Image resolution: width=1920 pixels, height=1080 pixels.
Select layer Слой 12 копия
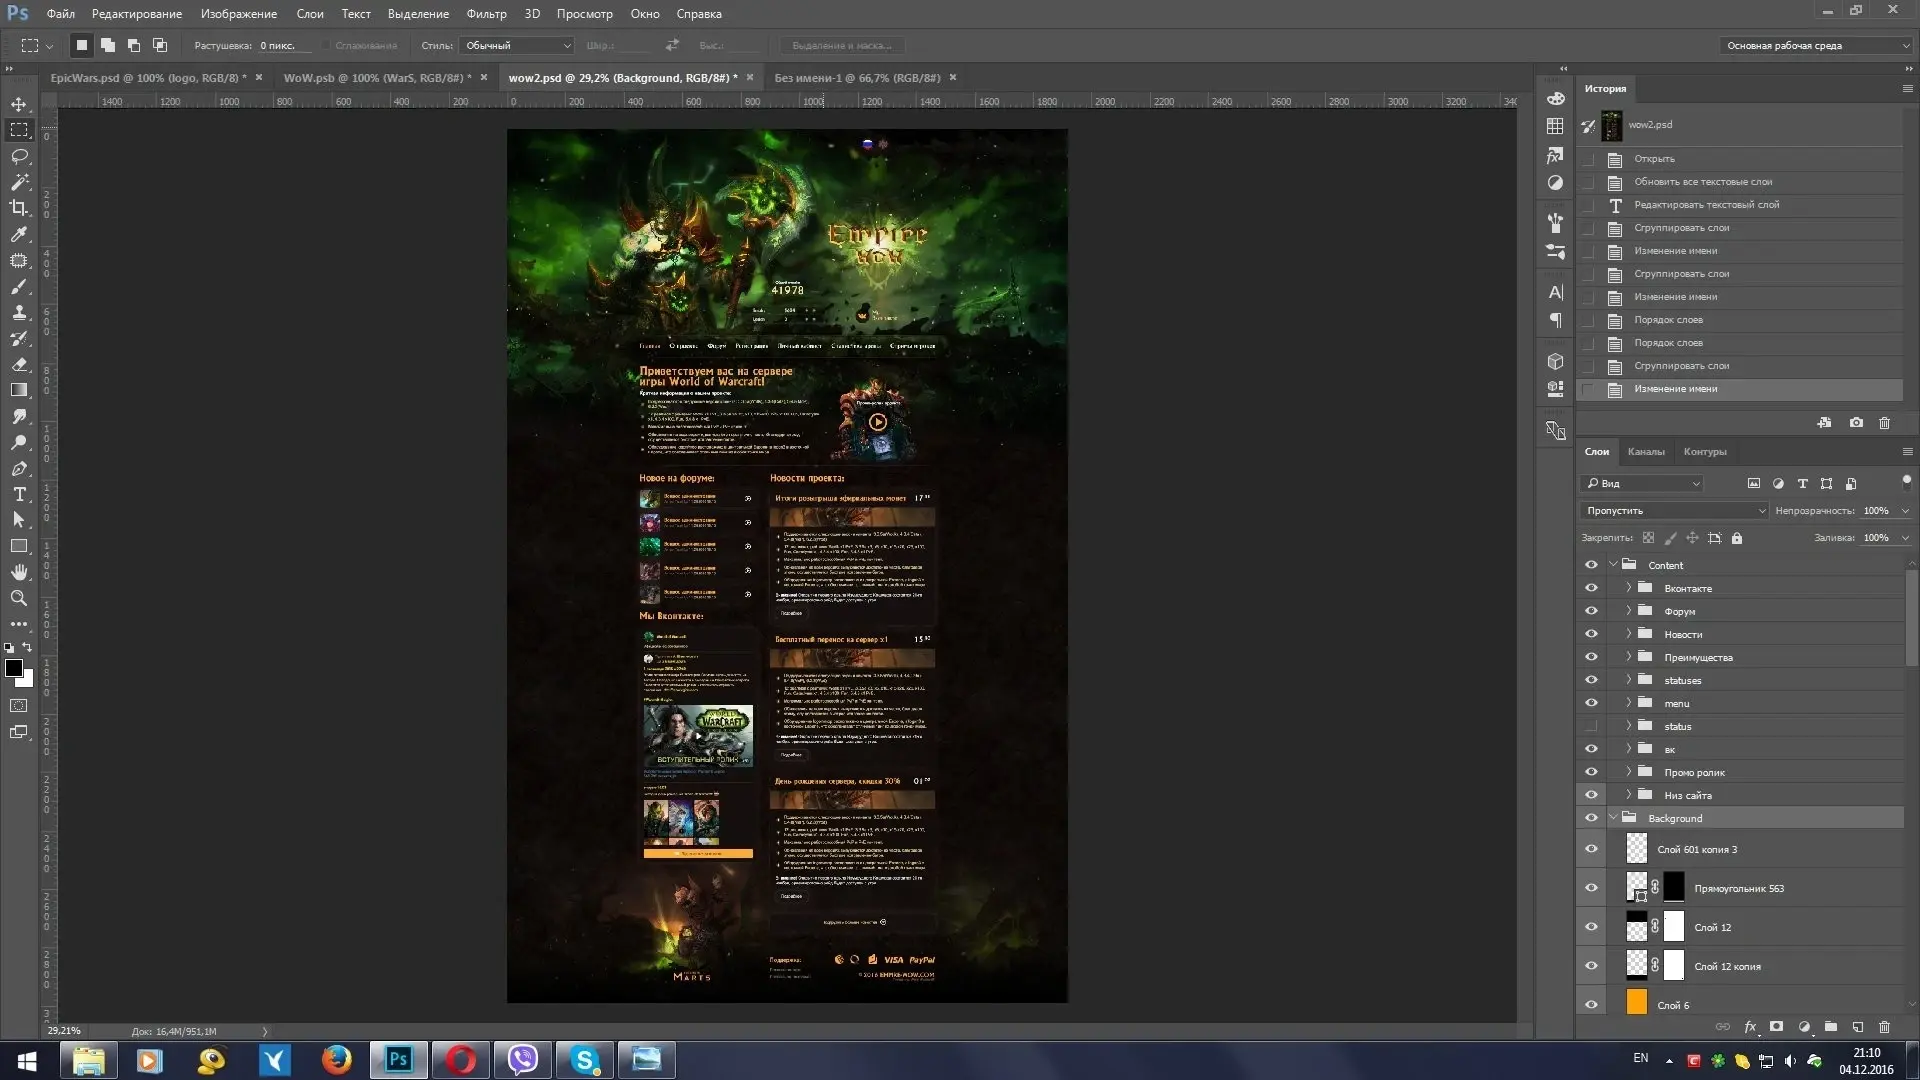tap(1740, 966)
